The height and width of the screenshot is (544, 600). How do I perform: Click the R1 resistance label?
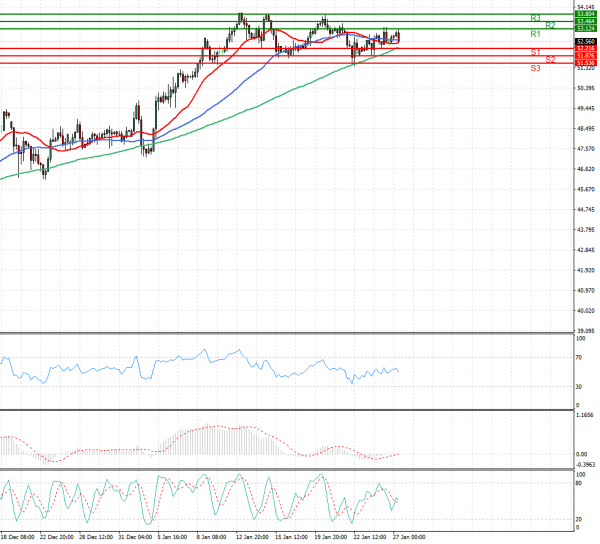coord(535,34)
